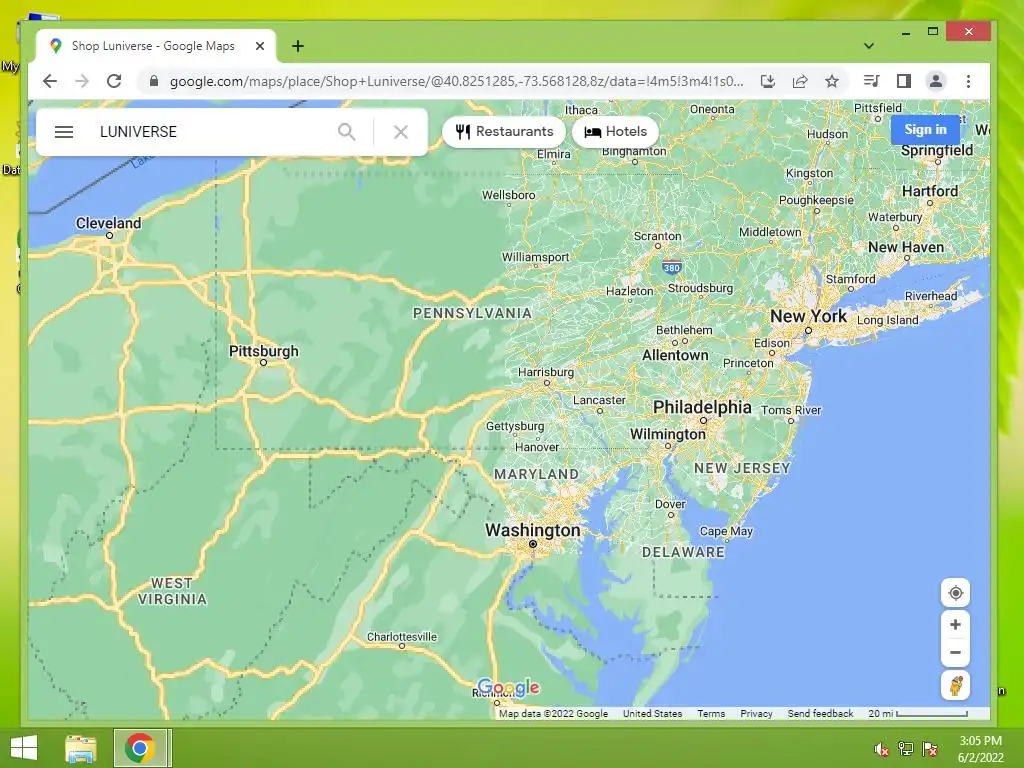Screen dimensions: 1024x768
Task: Click the muted volume tray icon
Action: pos(882,749)
